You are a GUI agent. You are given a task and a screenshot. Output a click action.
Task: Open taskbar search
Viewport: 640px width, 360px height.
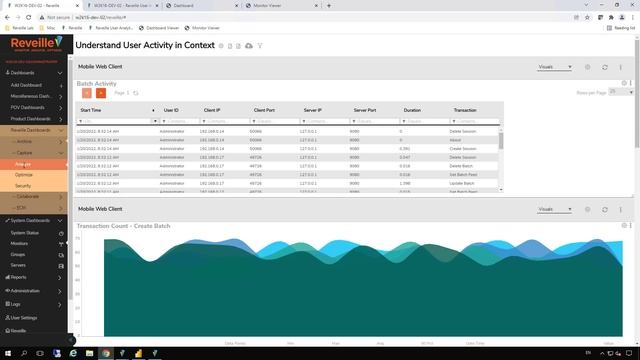(x=24, y=353)
